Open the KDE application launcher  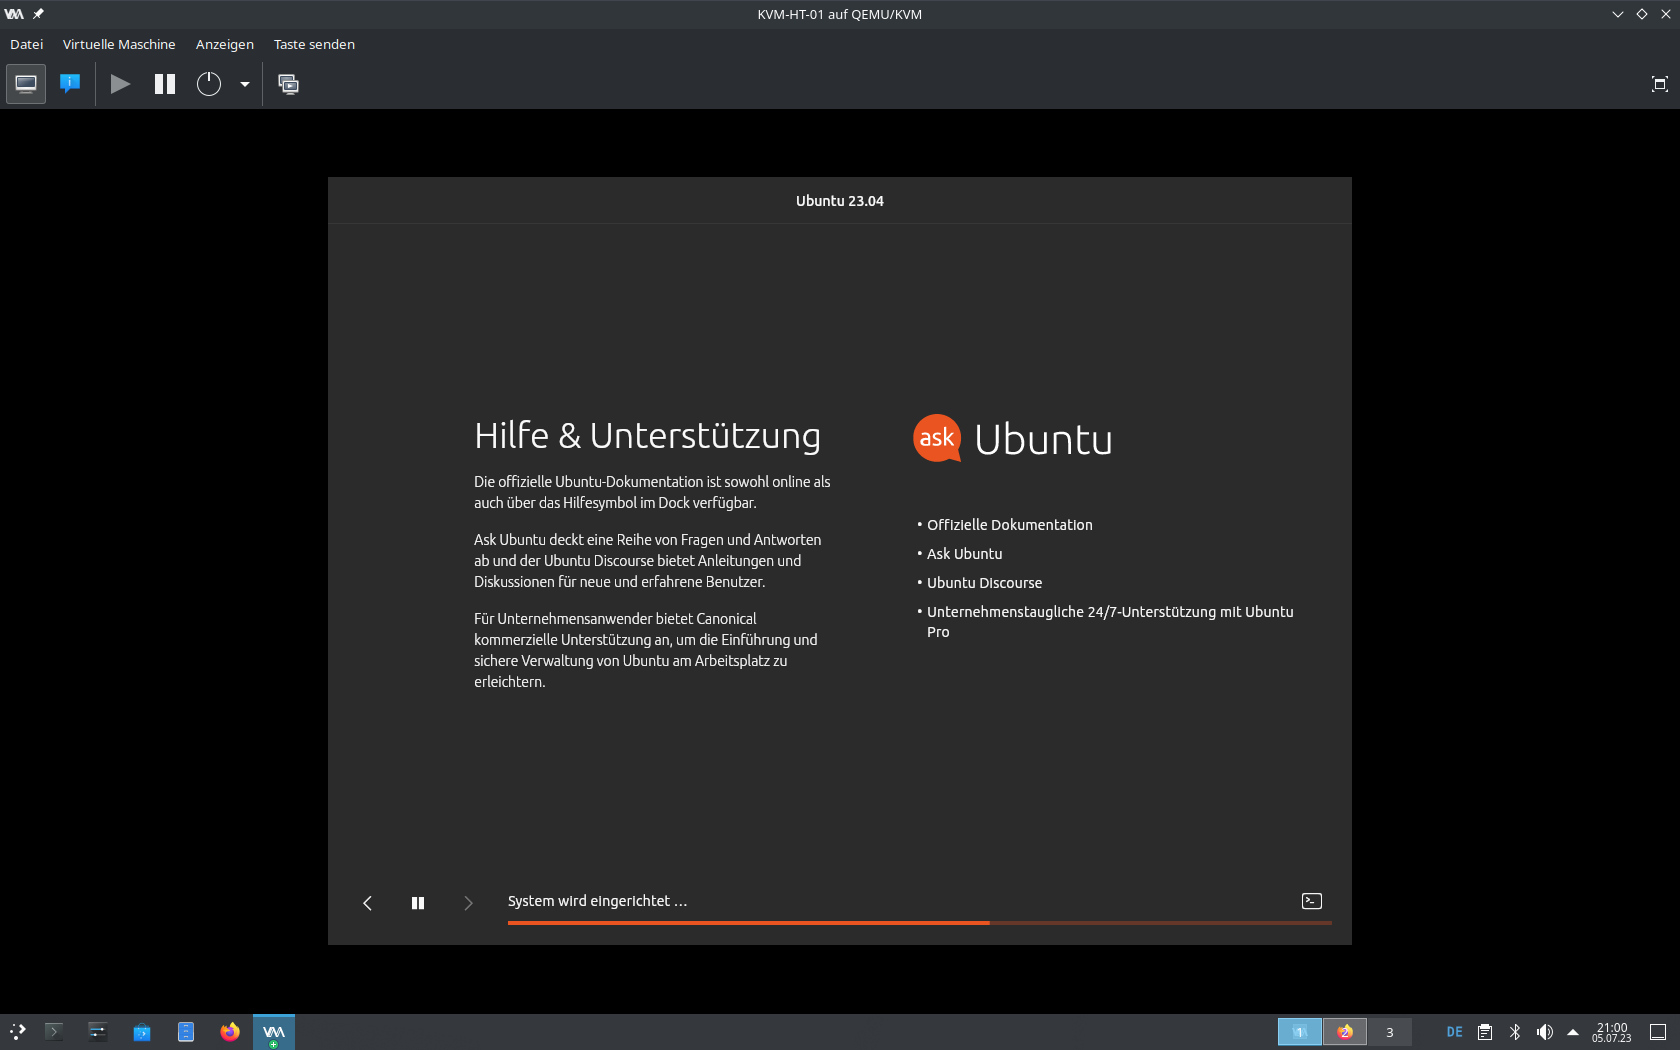[x=18, y=1032]
